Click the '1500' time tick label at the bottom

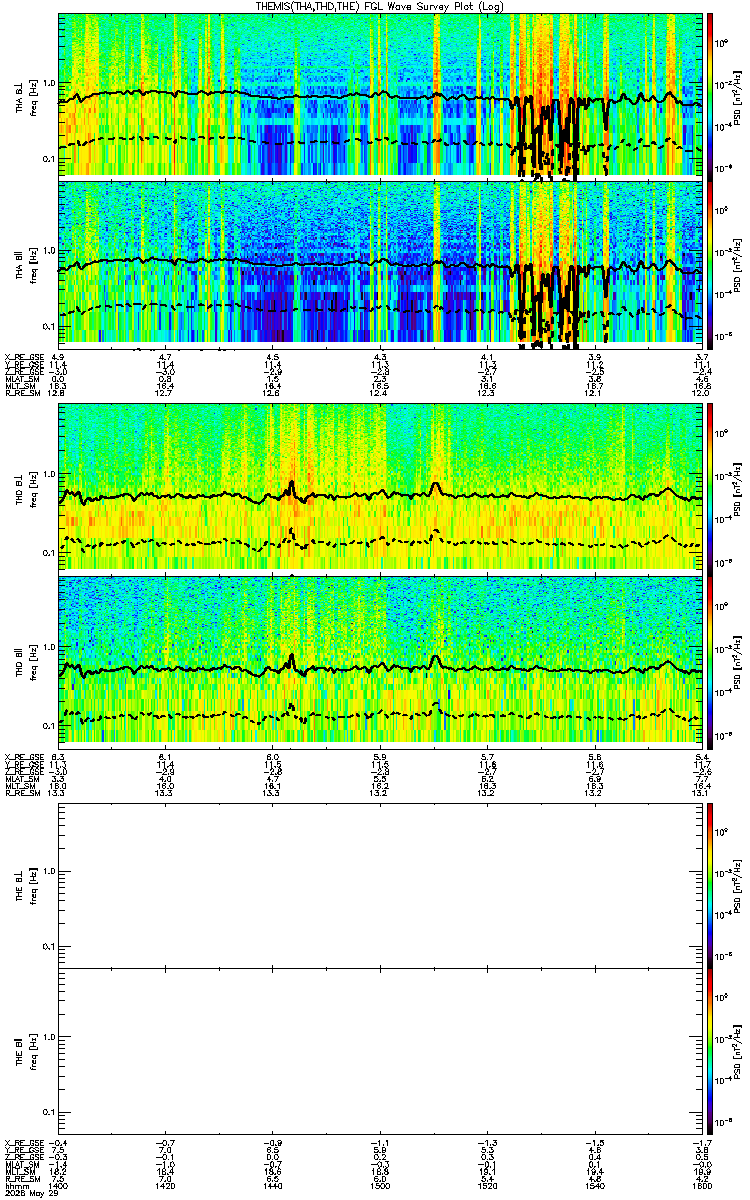tap(379, 1186)
